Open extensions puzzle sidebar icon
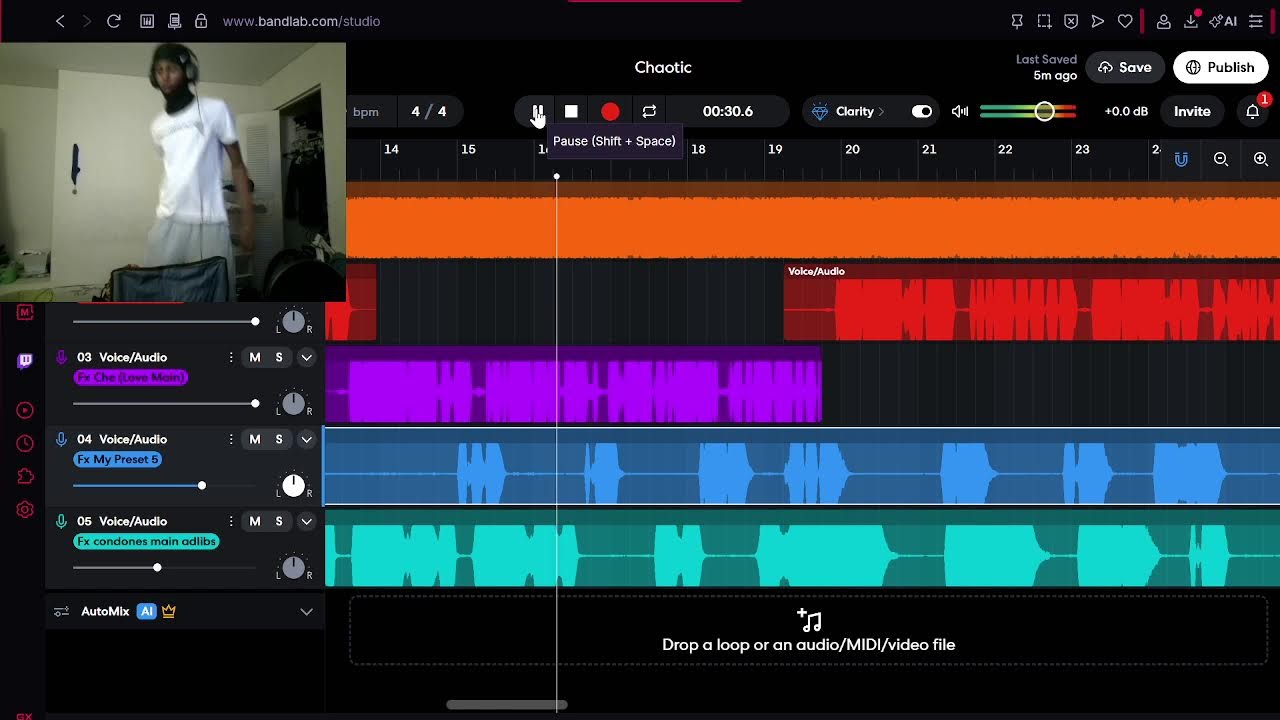1280x720 pixels. (x=25, y=476)
